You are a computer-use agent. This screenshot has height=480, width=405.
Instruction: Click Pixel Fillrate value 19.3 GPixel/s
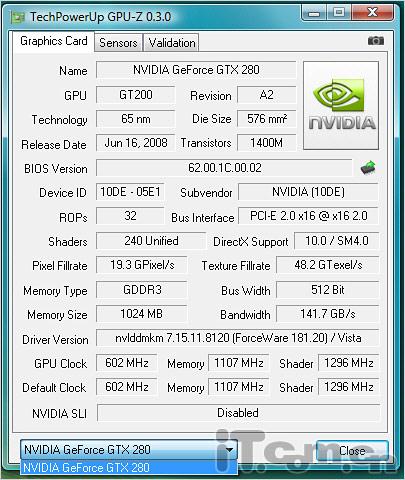[x=142, y=265]
